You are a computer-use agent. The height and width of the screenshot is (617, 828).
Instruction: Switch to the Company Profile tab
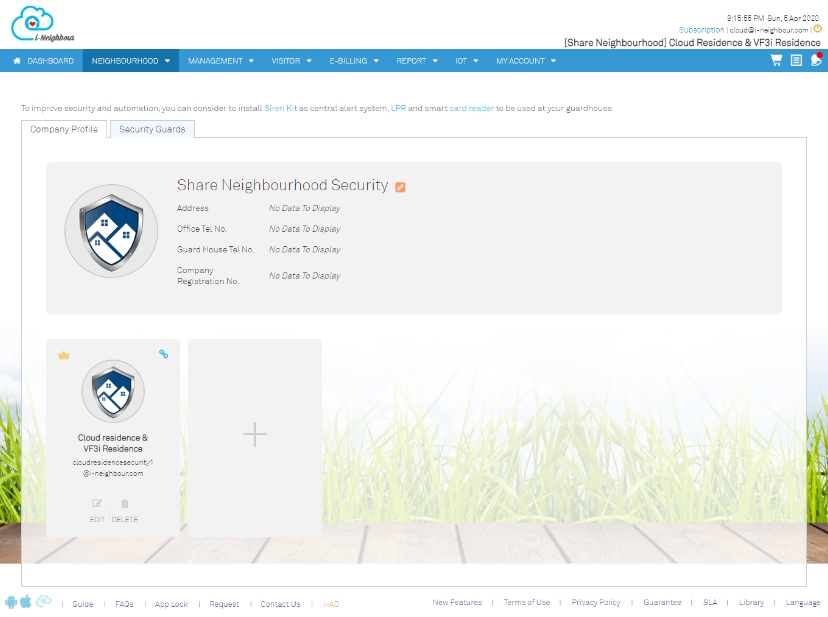point(63,129)
